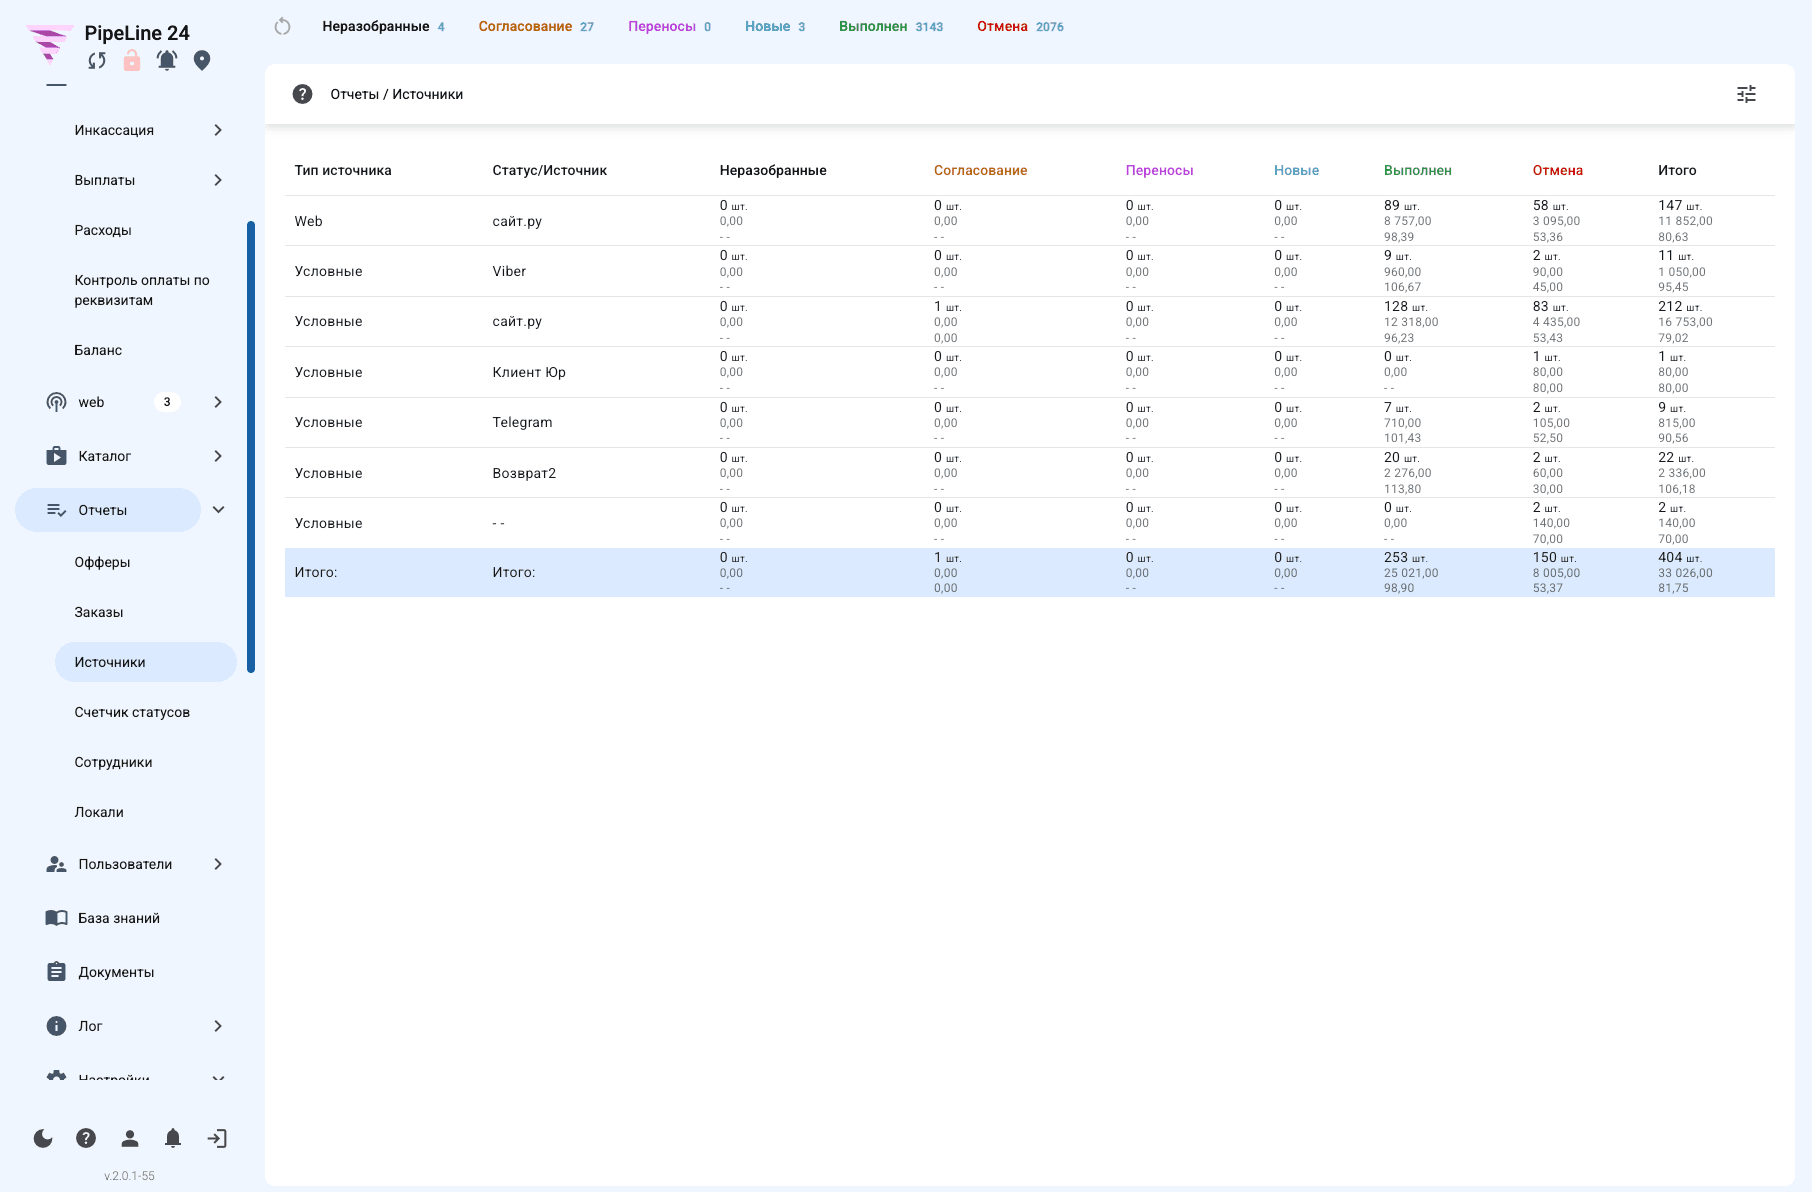Click the Telegram source row
The width and height of the screenshot is (1812, 1192).
point(1030,422)
